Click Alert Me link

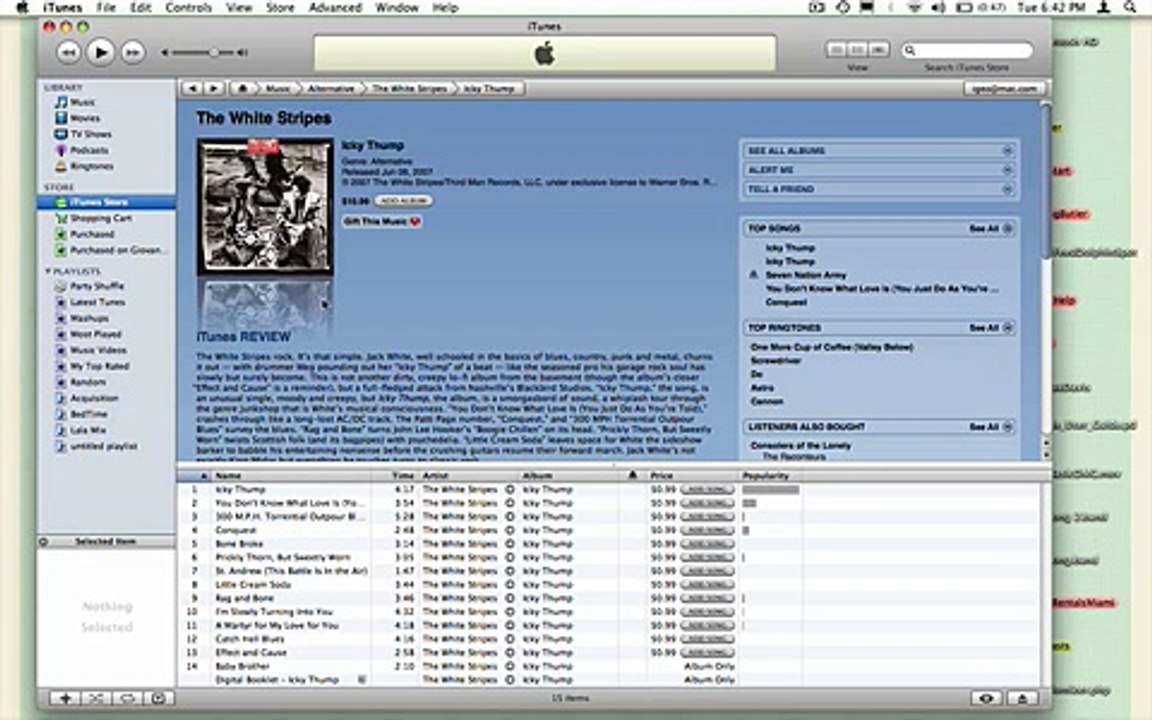tap(879, 170)
